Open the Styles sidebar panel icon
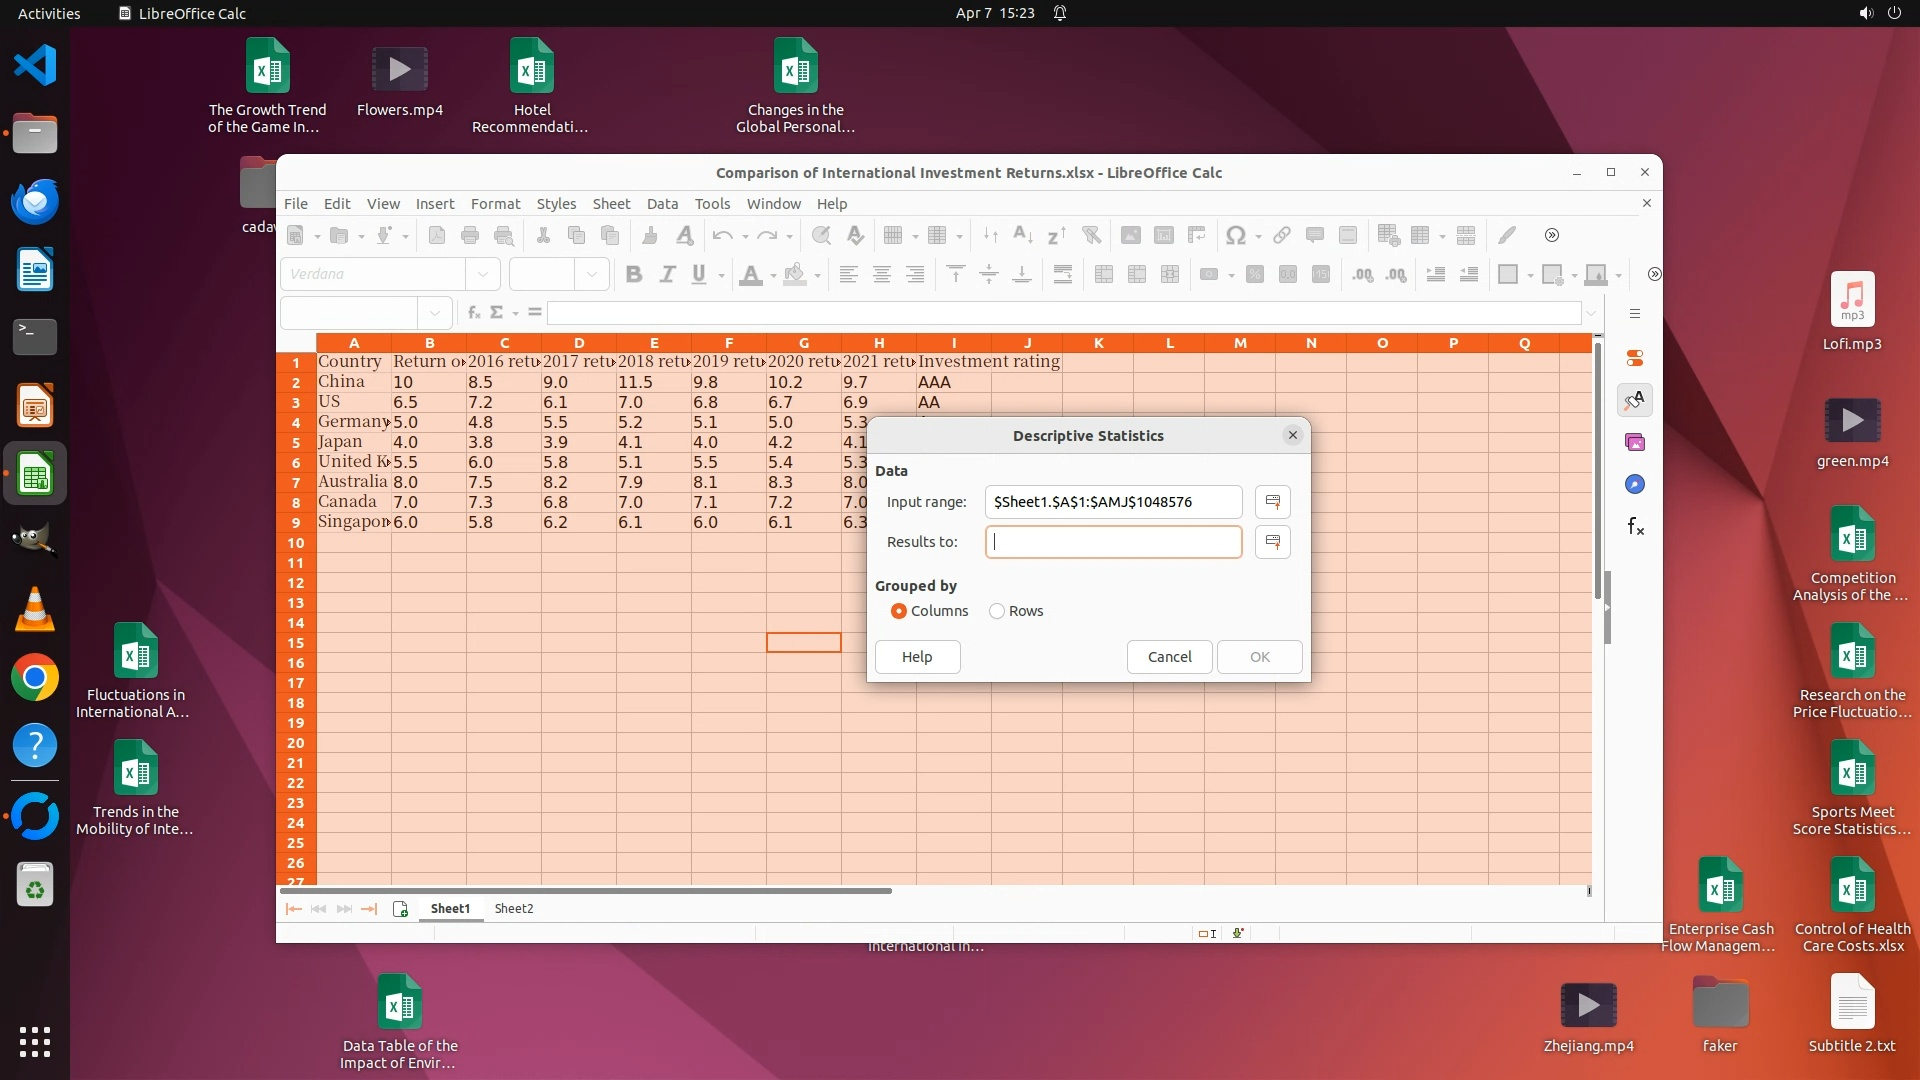The width and height of the screenshot is (1920, 1080). (1635, 400)
